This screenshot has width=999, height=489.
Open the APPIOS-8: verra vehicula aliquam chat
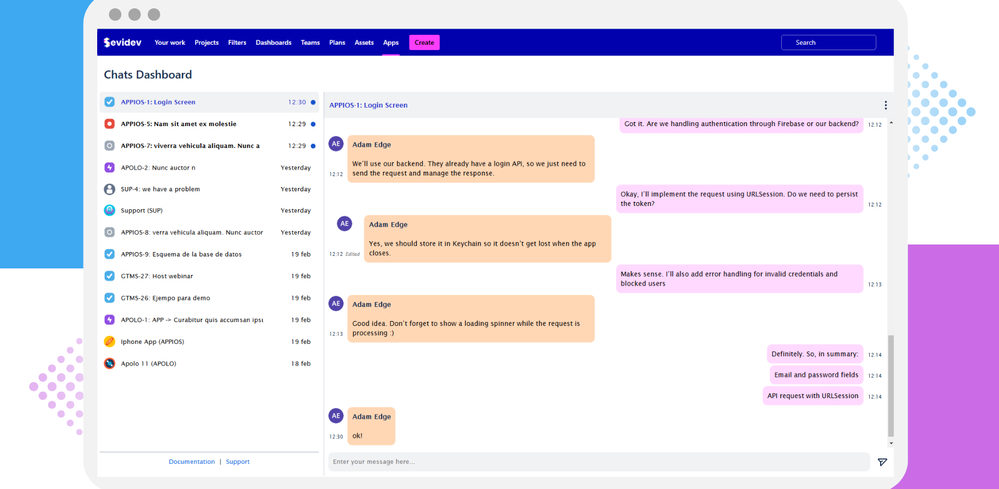pos(209,232)
